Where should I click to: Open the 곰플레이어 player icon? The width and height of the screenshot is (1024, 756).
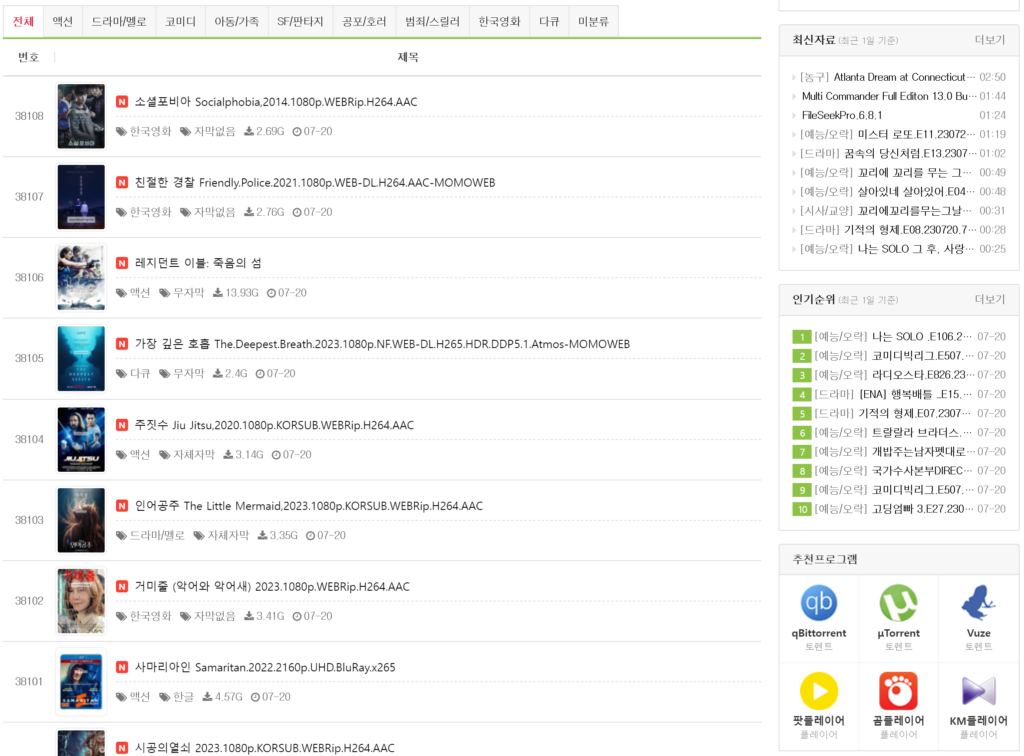point(898,691)
